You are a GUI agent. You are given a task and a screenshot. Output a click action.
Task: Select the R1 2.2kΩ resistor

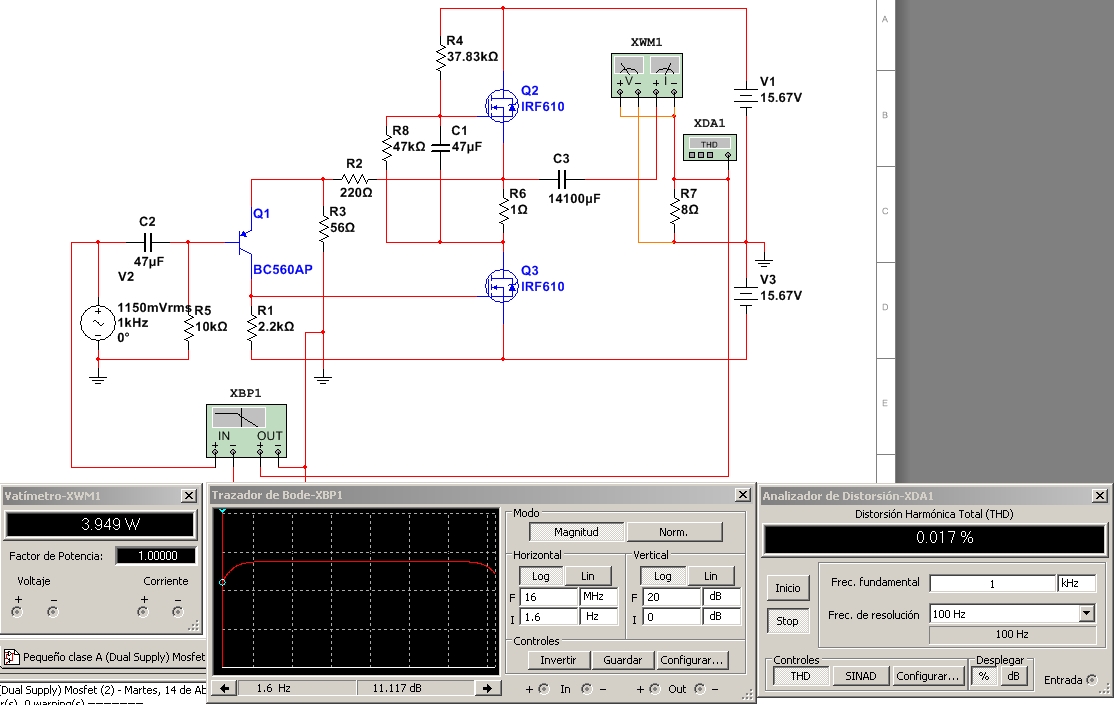pyautogui.click(x=252, y=328)
